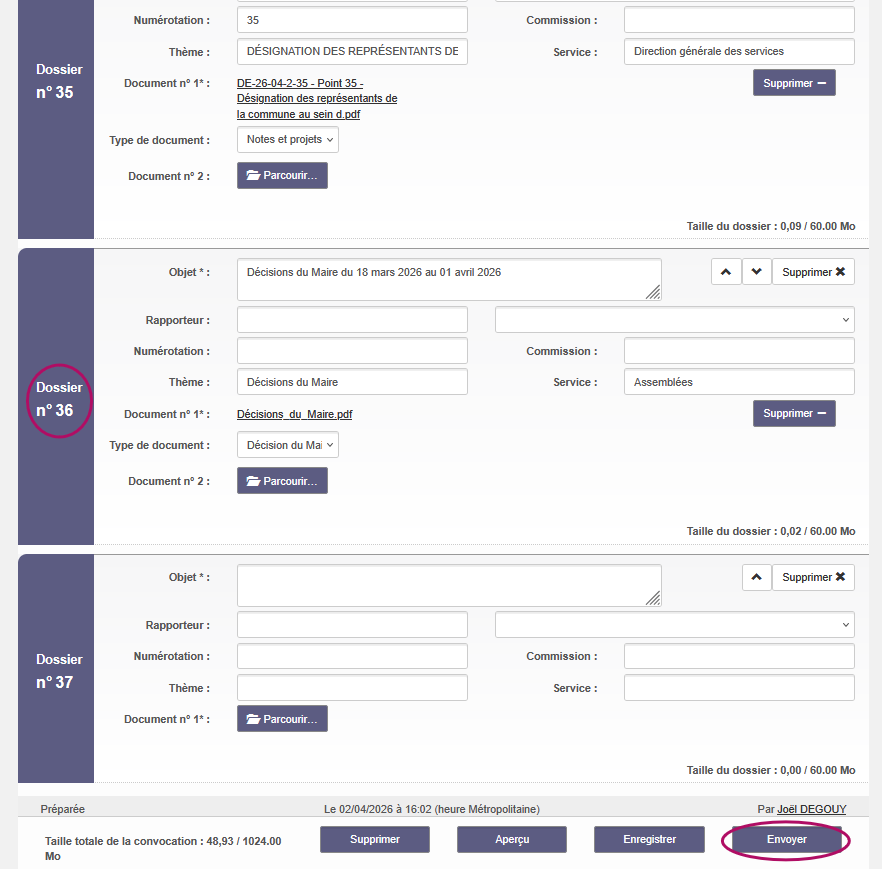Browse for Document n° 2 in Dossier 35
The width and height of the screenshot is (882, 869).
click(282, 175)
